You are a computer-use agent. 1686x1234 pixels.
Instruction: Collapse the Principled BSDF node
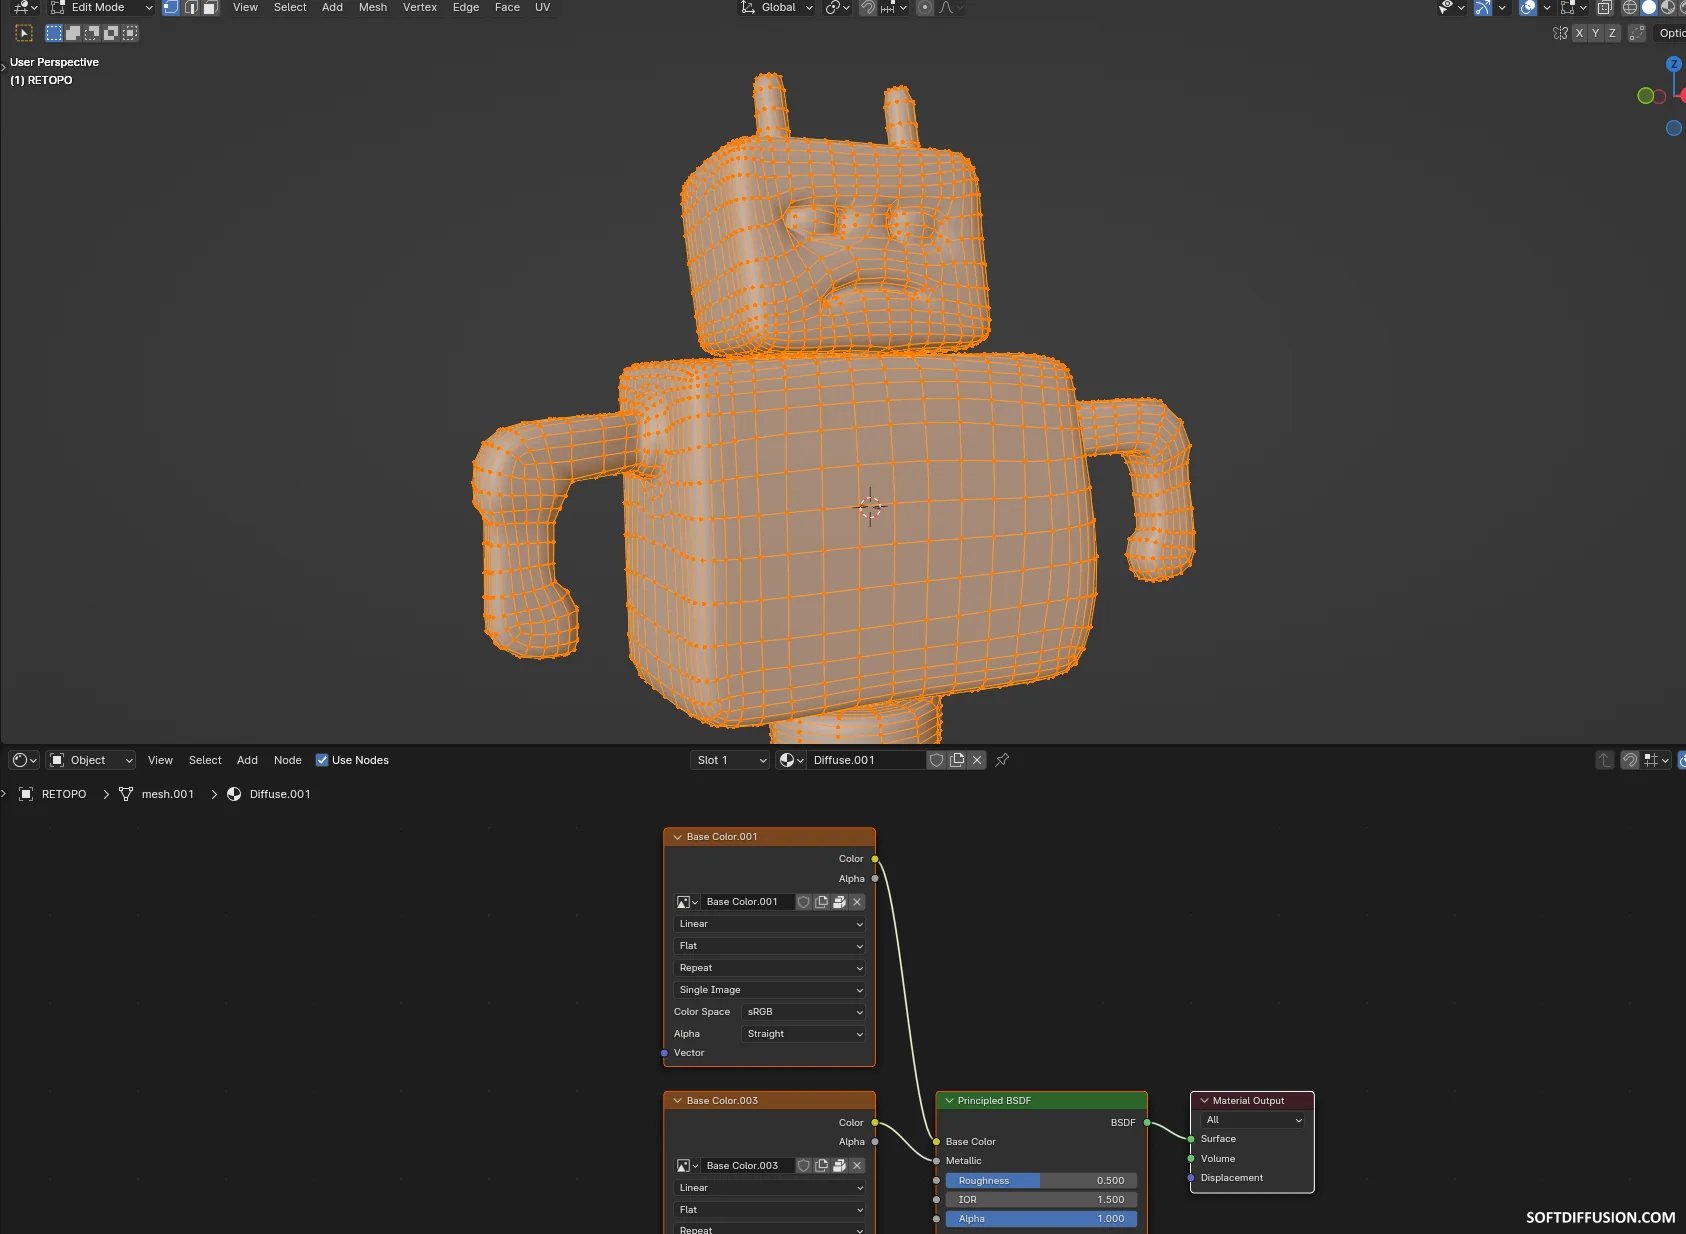[x=949, y=1101]
